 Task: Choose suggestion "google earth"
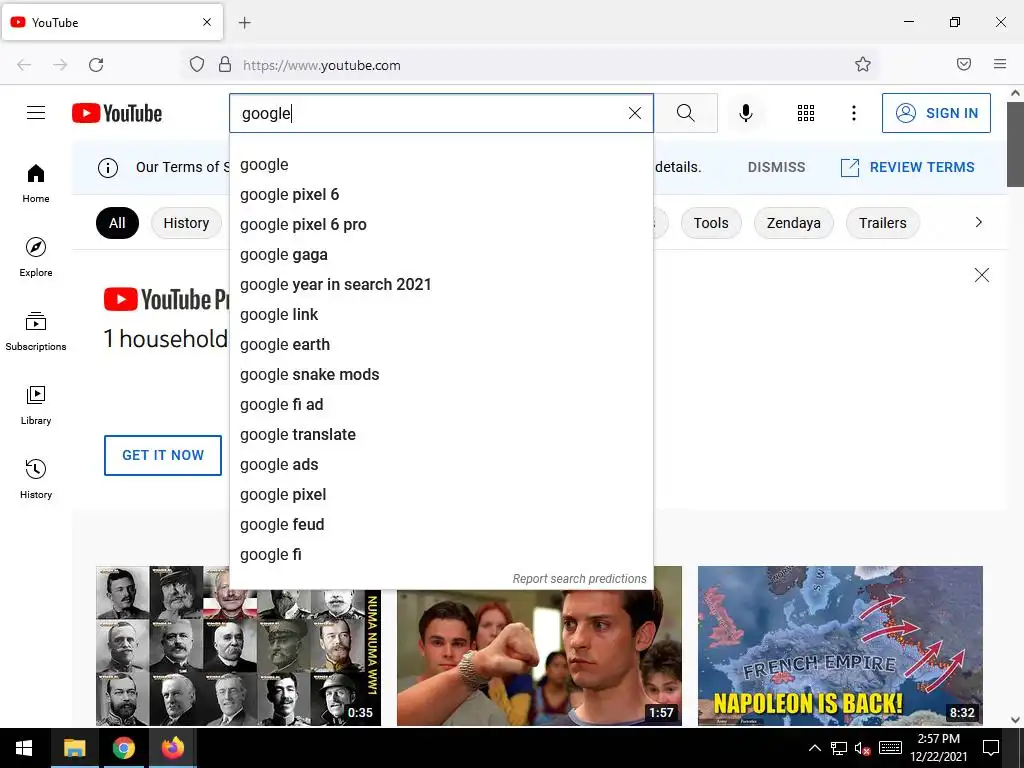[441, 345]
